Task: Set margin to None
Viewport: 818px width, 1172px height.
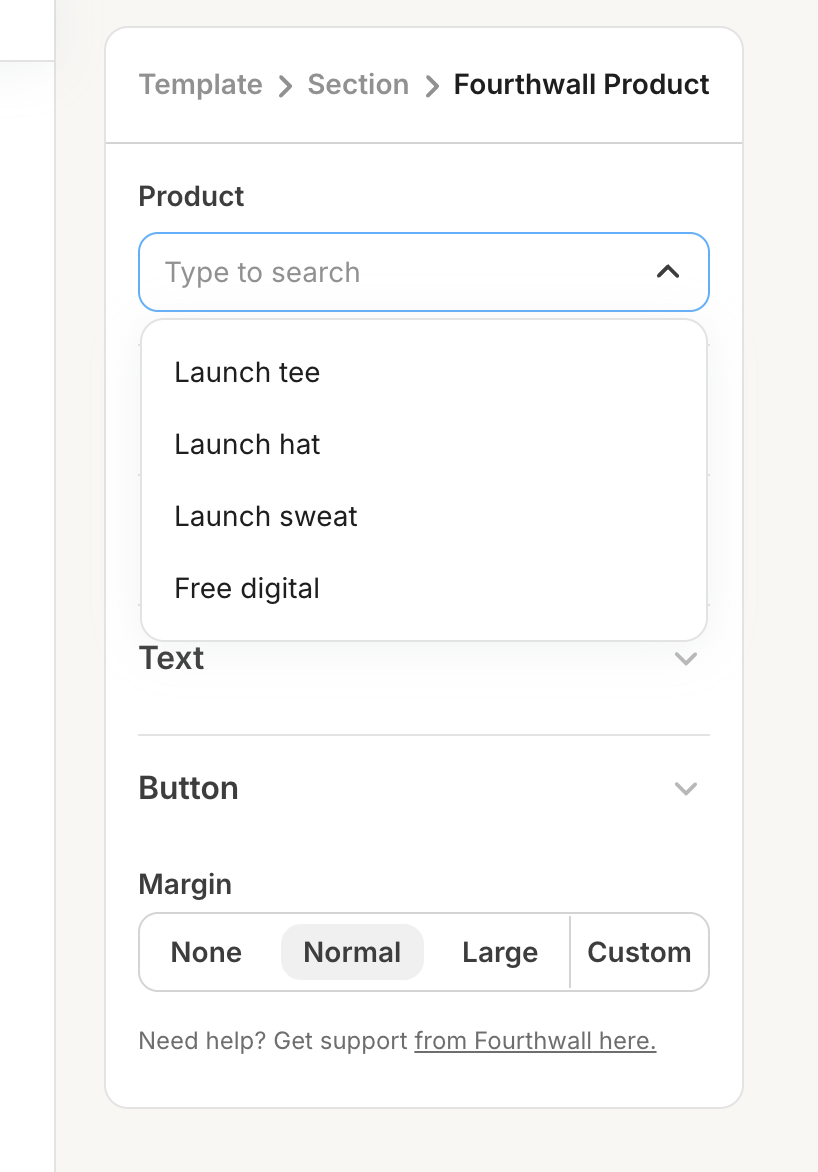Action: [206, 952]
